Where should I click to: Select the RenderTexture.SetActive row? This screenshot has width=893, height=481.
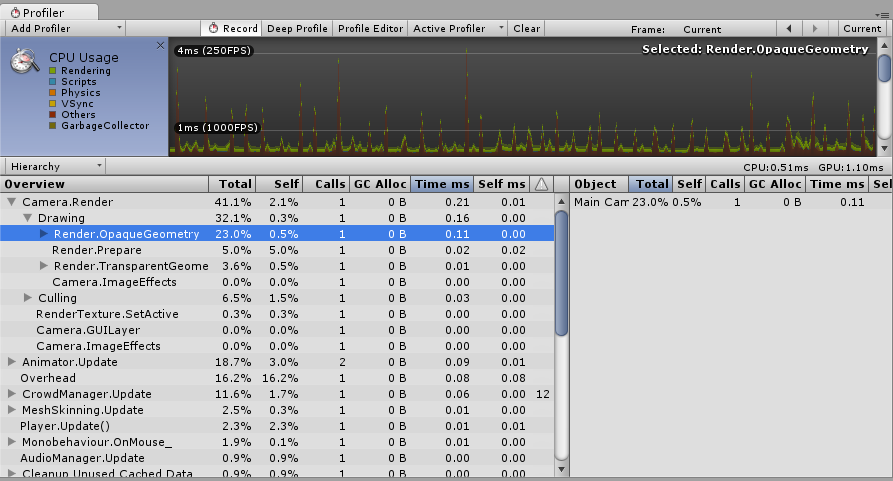tap(277, 314)
